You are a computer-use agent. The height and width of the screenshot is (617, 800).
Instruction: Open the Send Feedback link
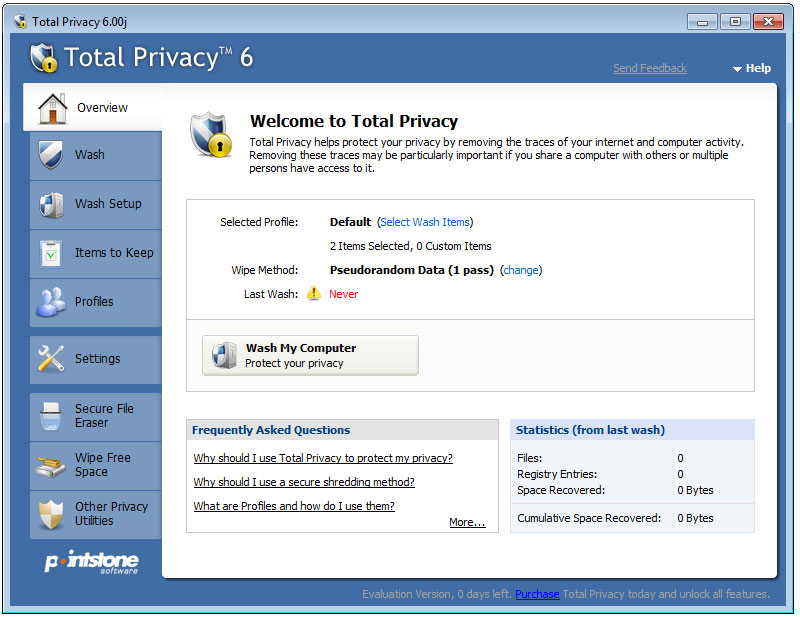pos(650,69)
